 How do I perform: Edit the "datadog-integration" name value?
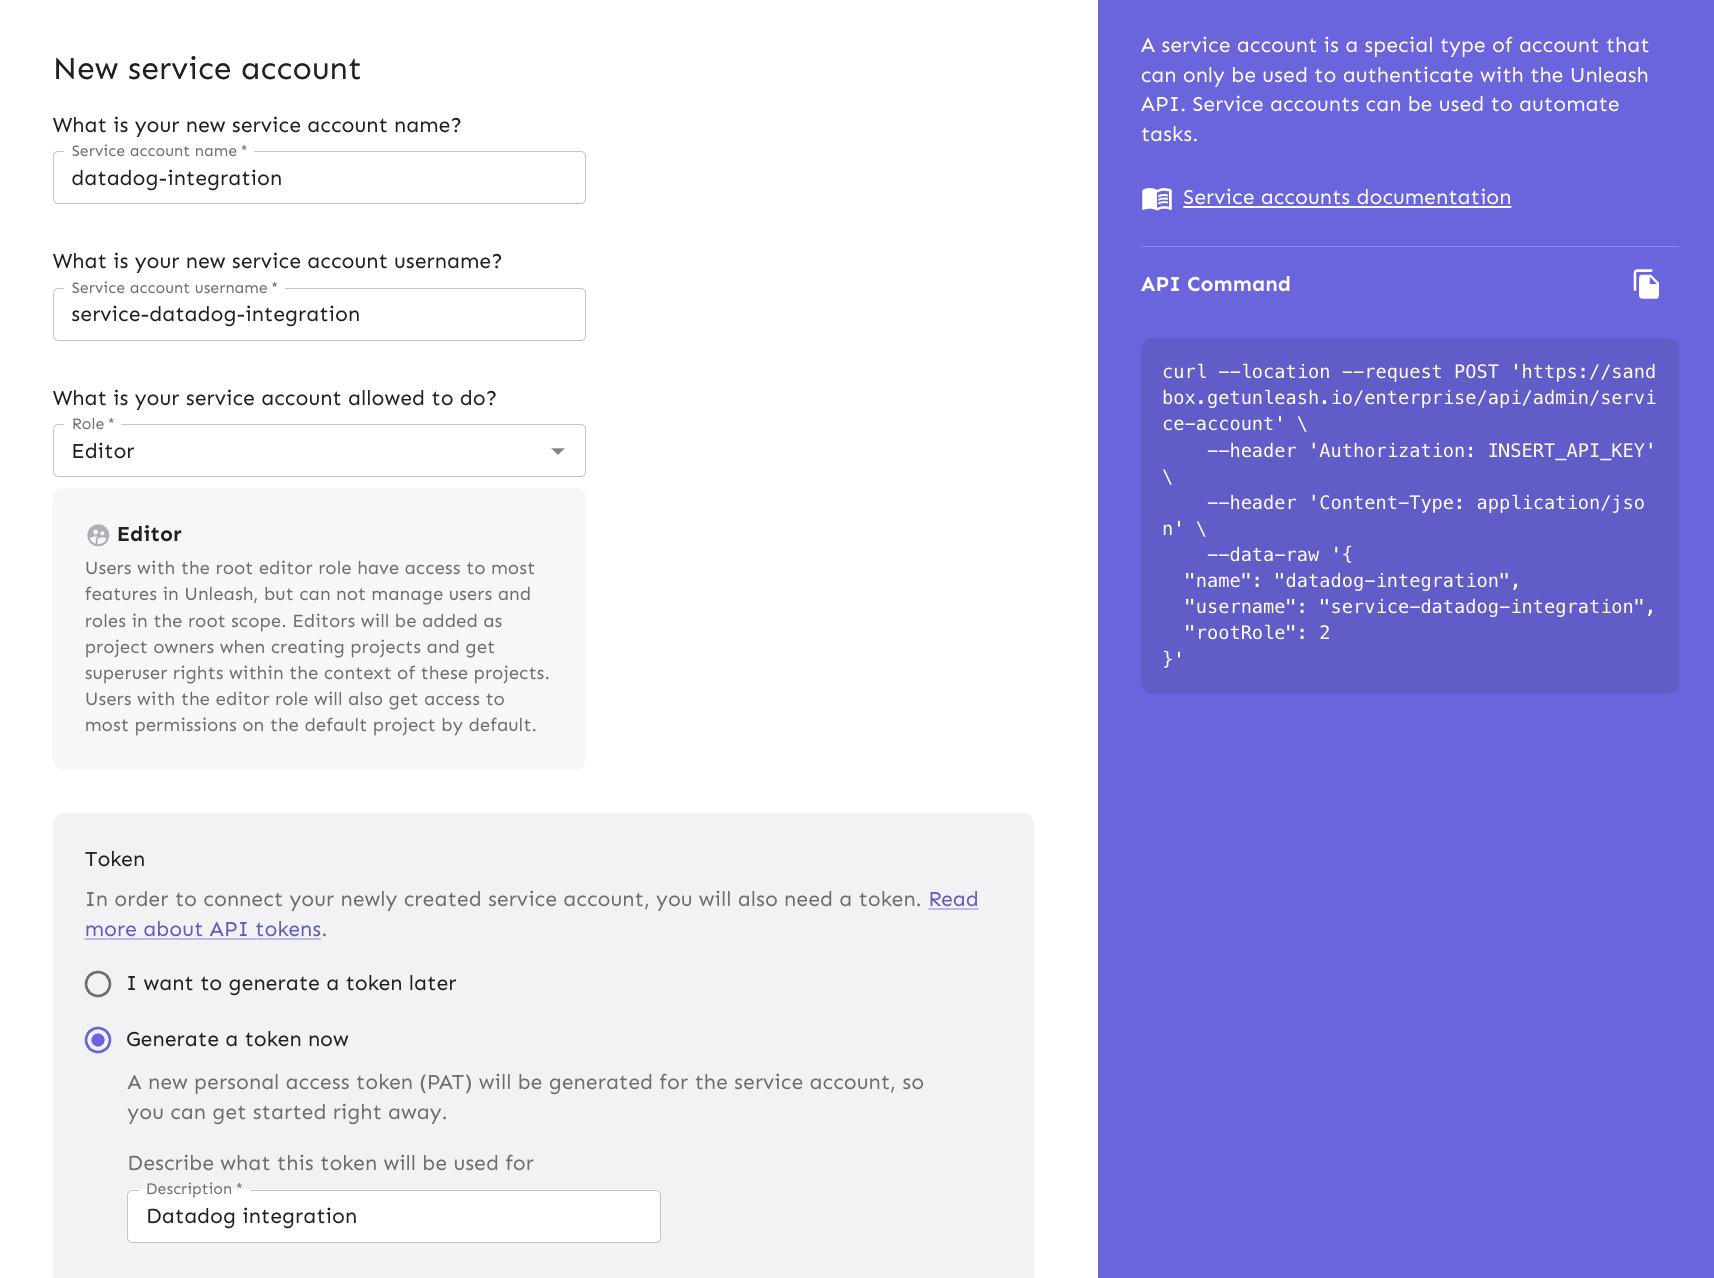click(x=318, y=177)
